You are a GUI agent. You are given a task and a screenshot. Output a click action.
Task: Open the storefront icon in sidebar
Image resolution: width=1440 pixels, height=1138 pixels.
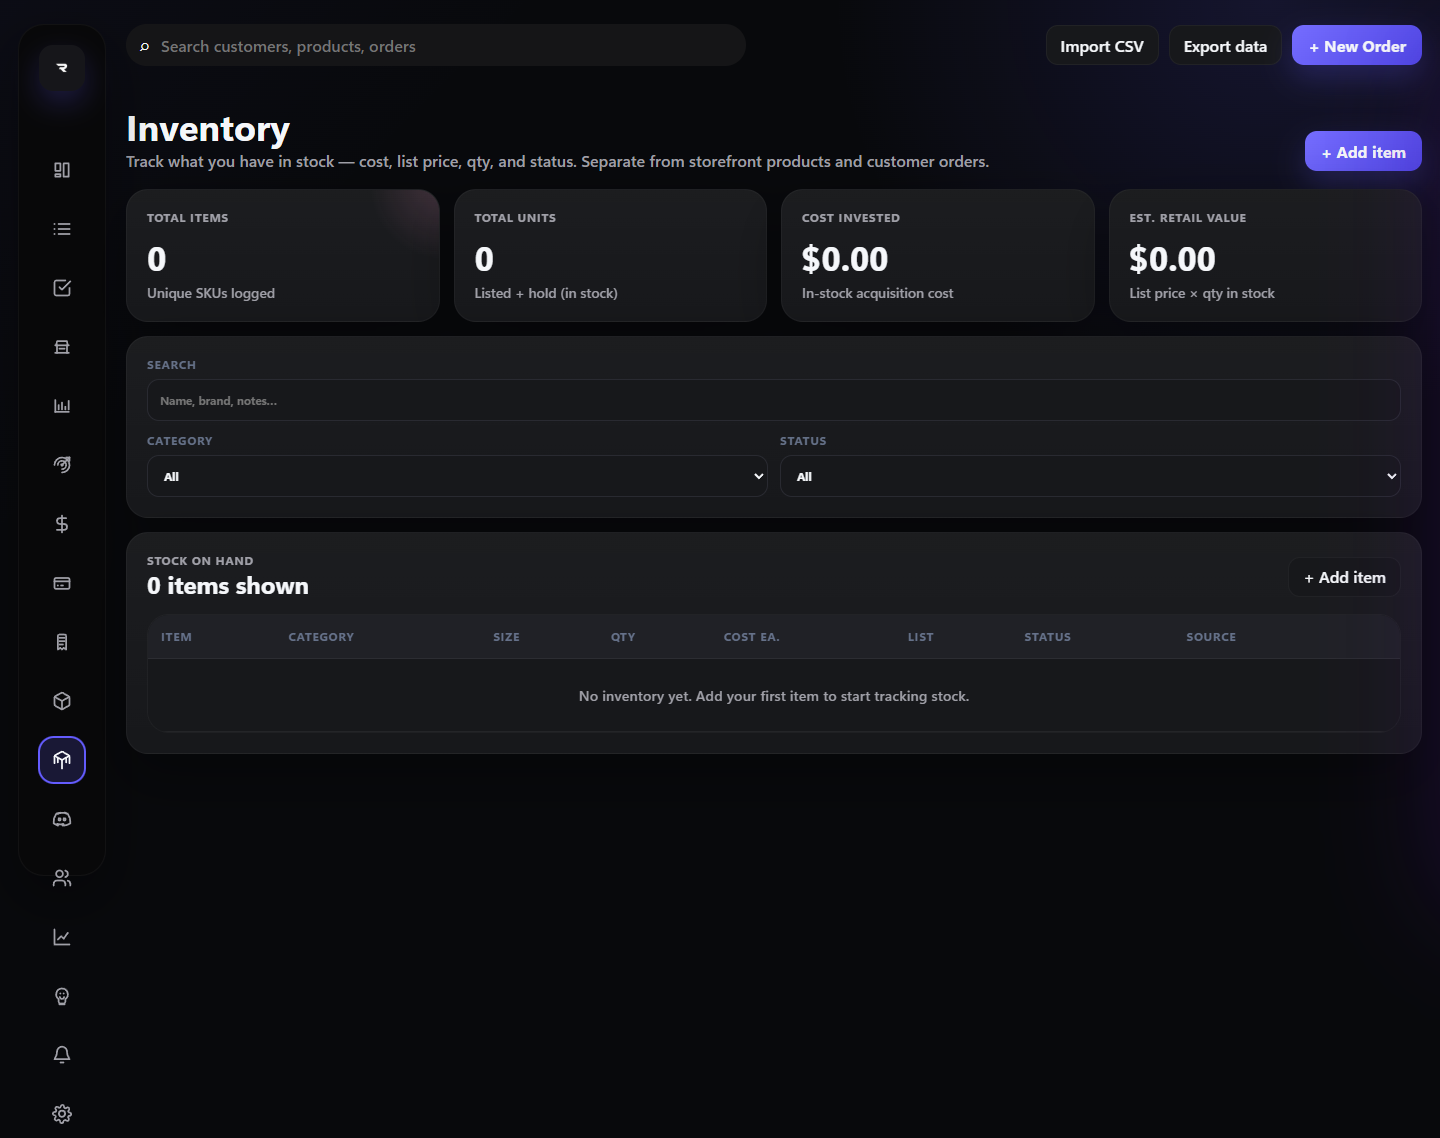click(x=62, y=347)
